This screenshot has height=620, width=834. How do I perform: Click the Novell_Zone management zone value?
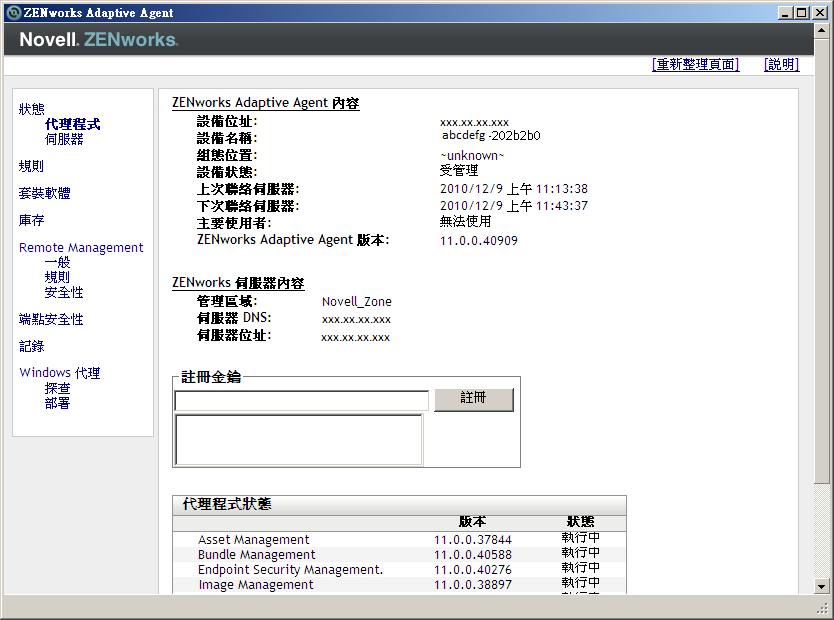356,301
